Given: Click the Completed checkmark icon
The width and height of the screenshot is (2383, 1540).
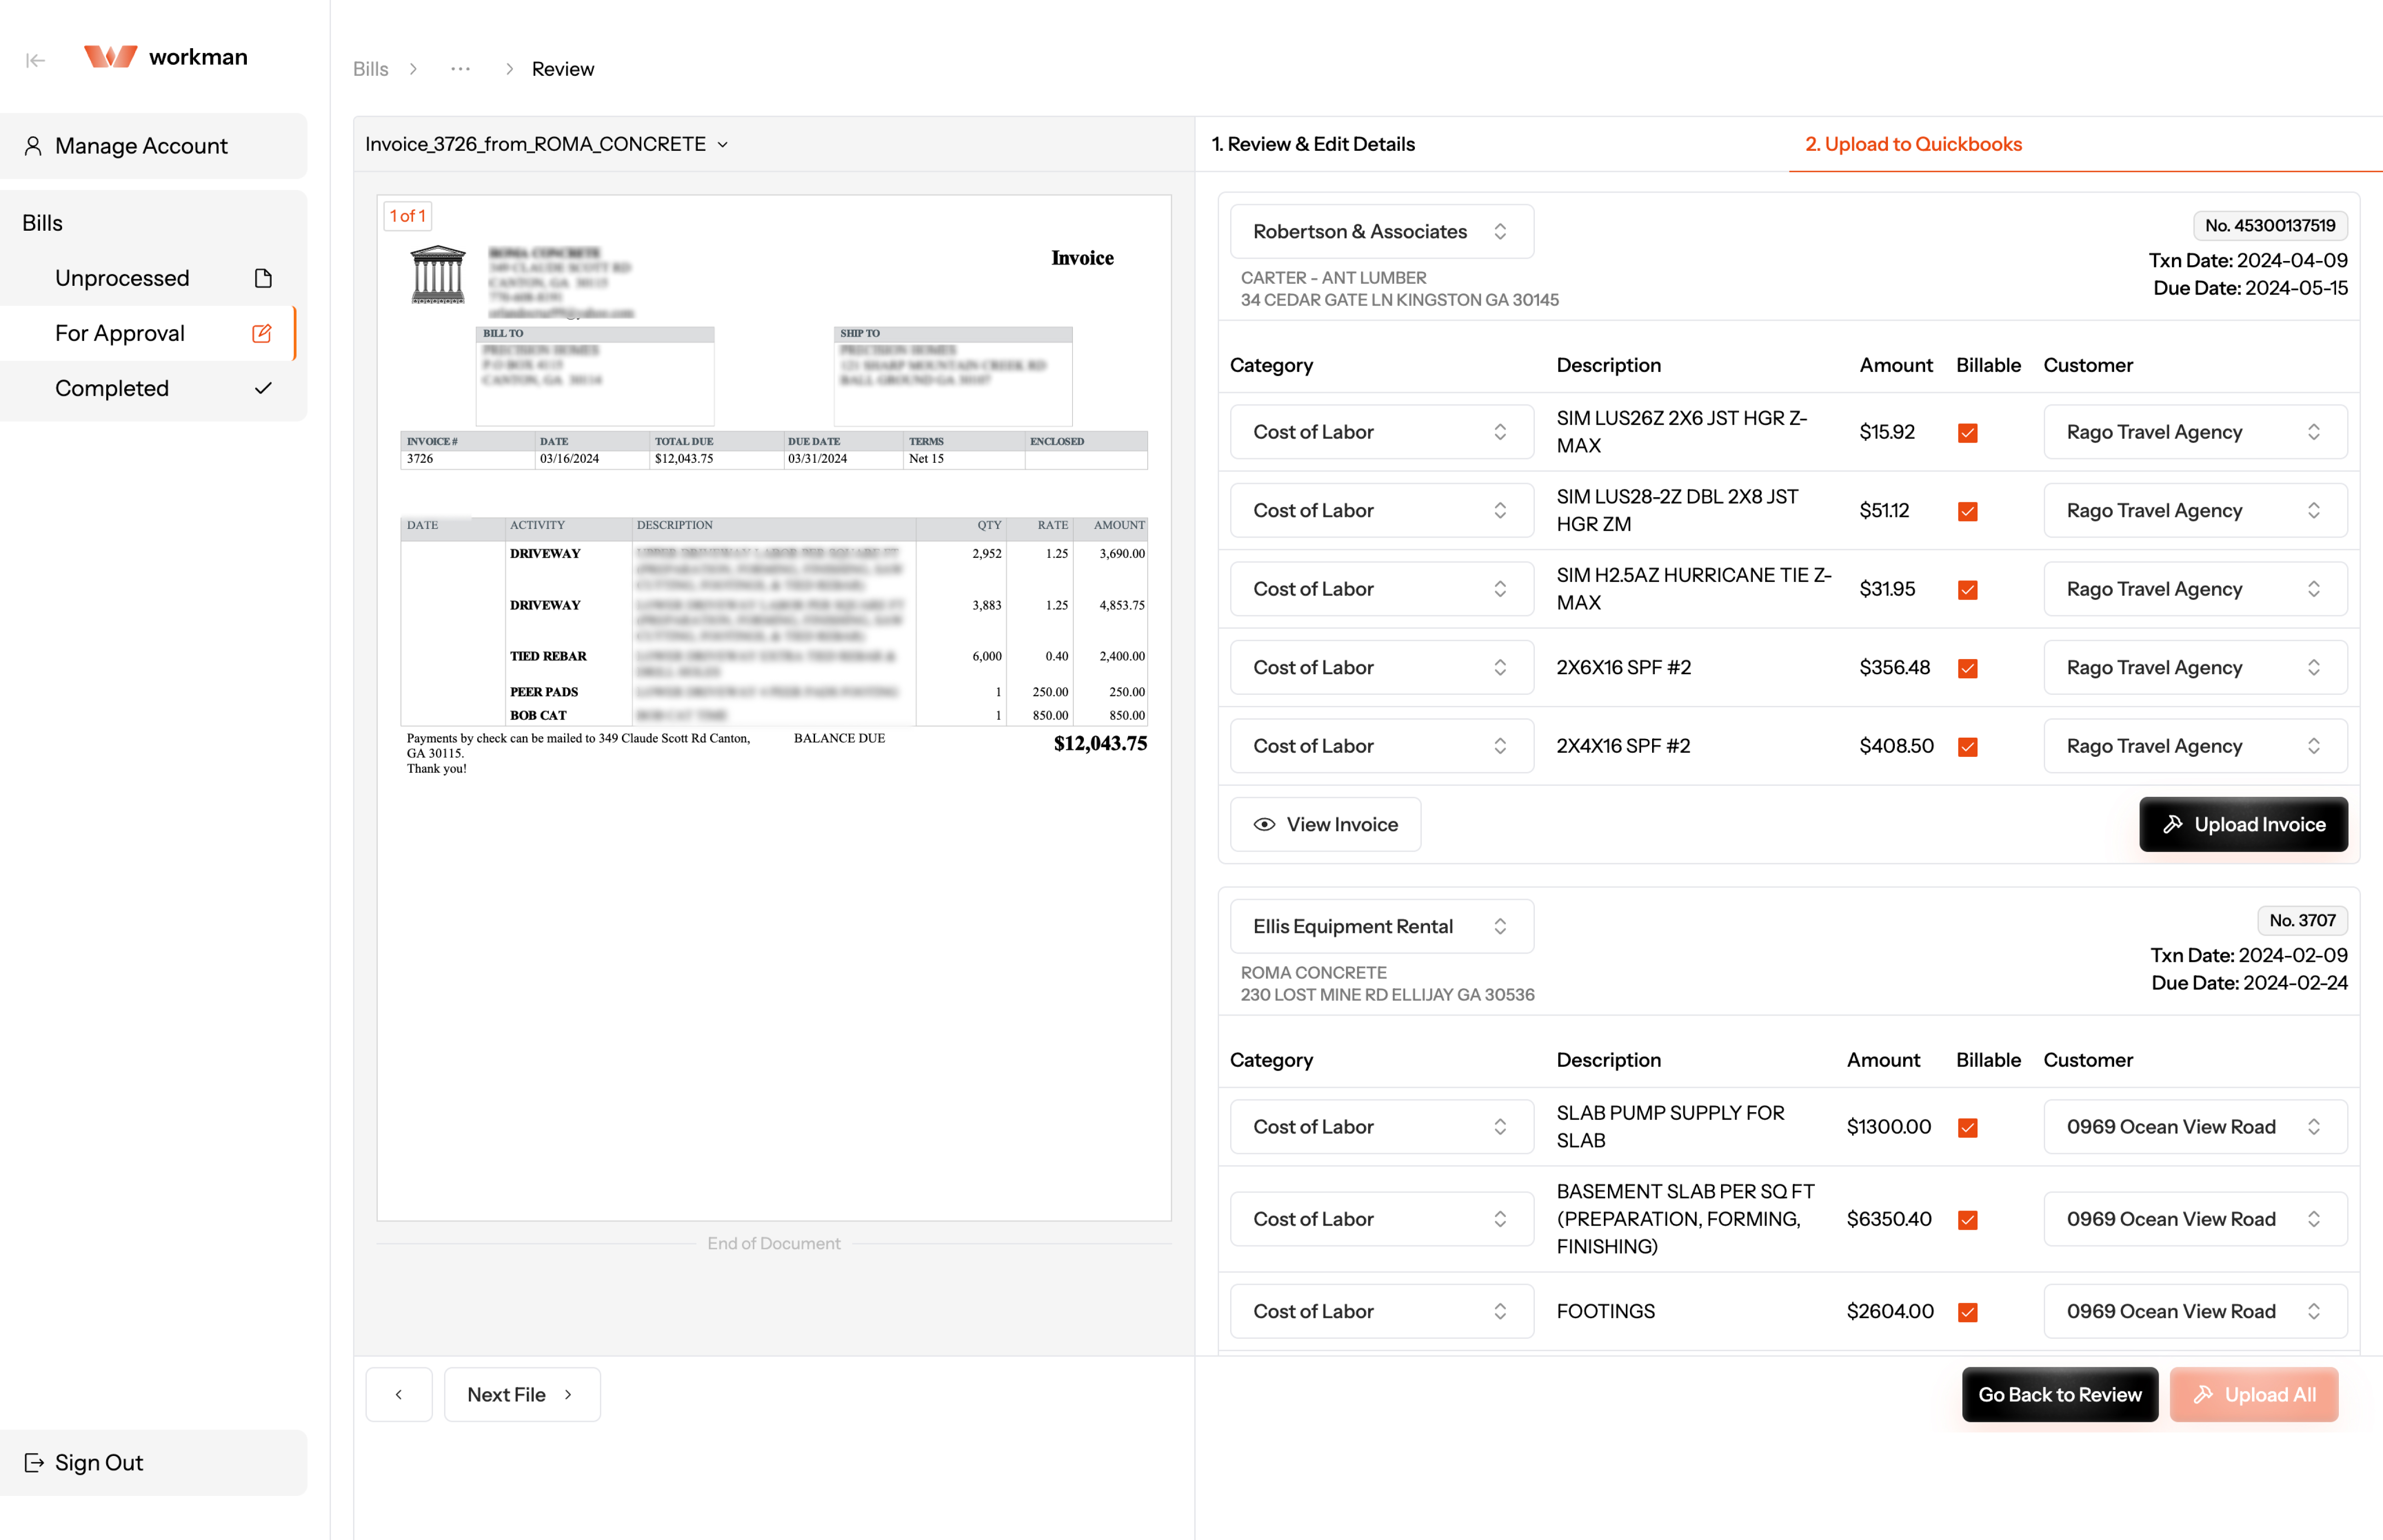Looking at the screenshot, I should 263,388.
